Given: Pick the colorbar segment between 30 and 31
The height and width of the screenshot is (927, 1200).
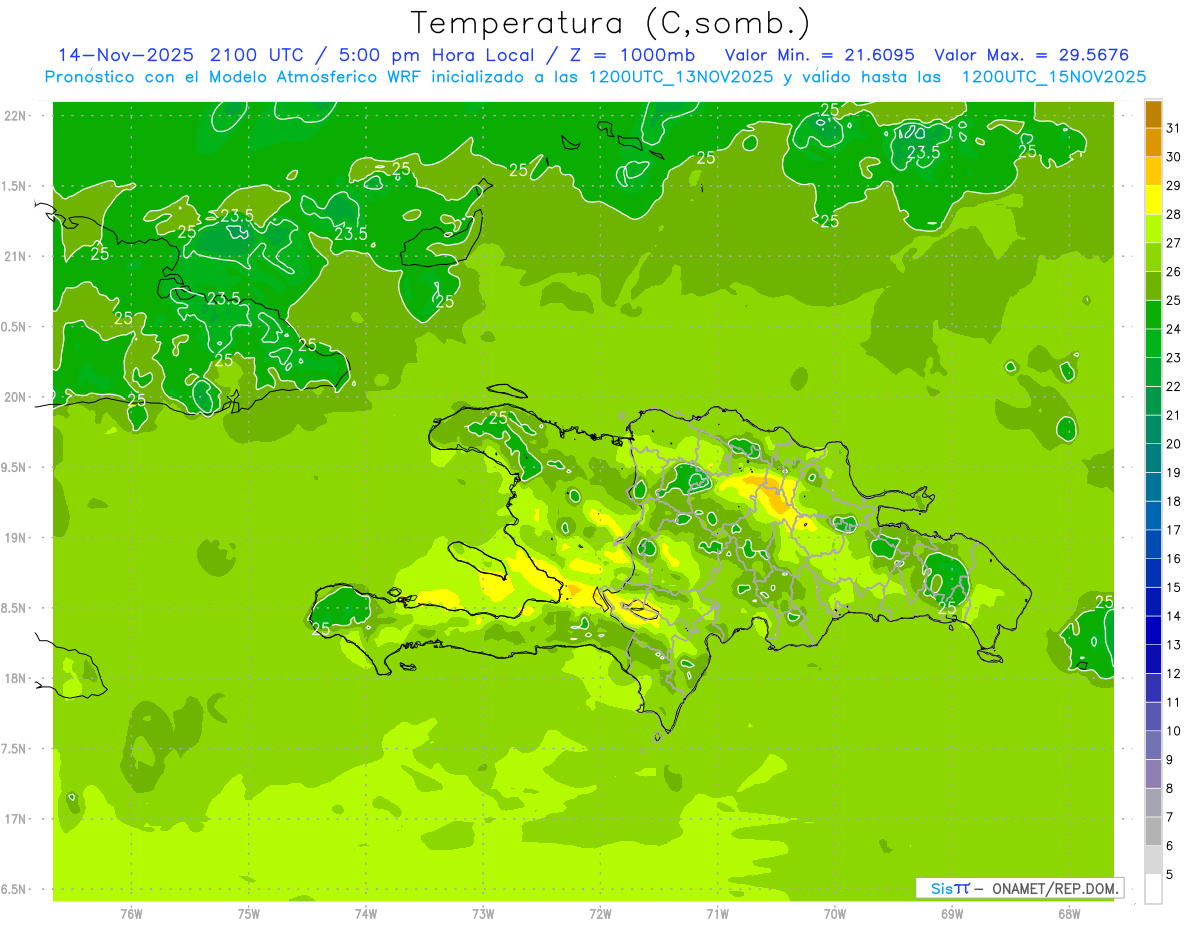Looking at the screenshot, I should pos(1153,143).
